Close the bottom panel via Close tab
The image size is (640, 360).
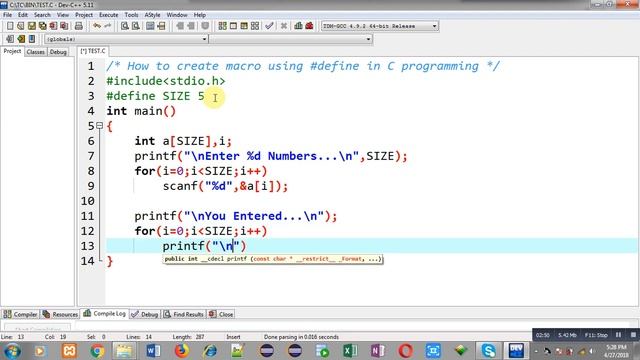click(221, 314)
